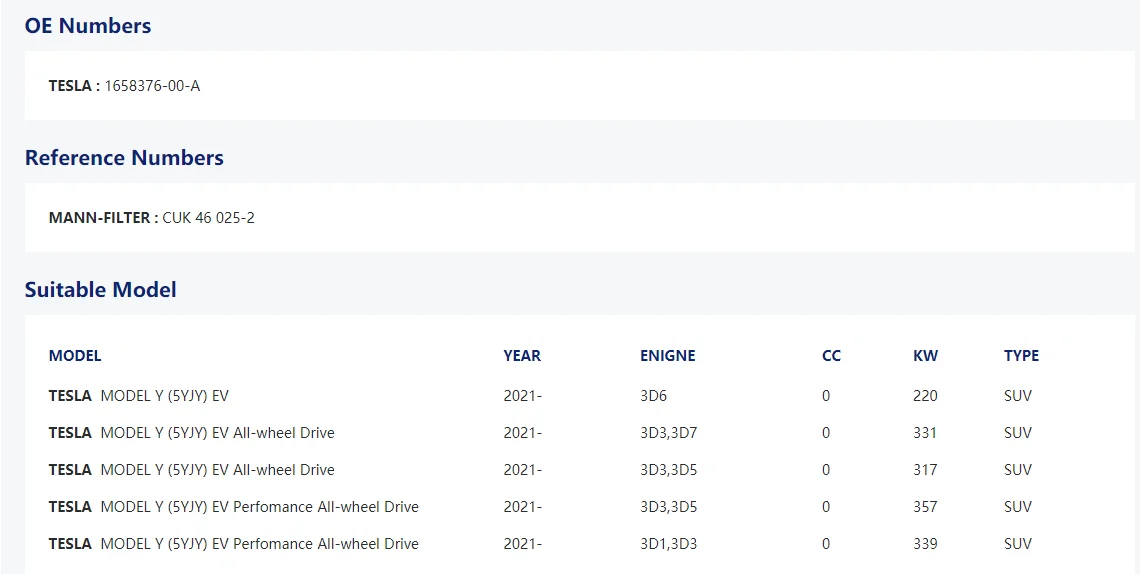
Task: Click the KW value 317
Action: click(x=926, y=470)
